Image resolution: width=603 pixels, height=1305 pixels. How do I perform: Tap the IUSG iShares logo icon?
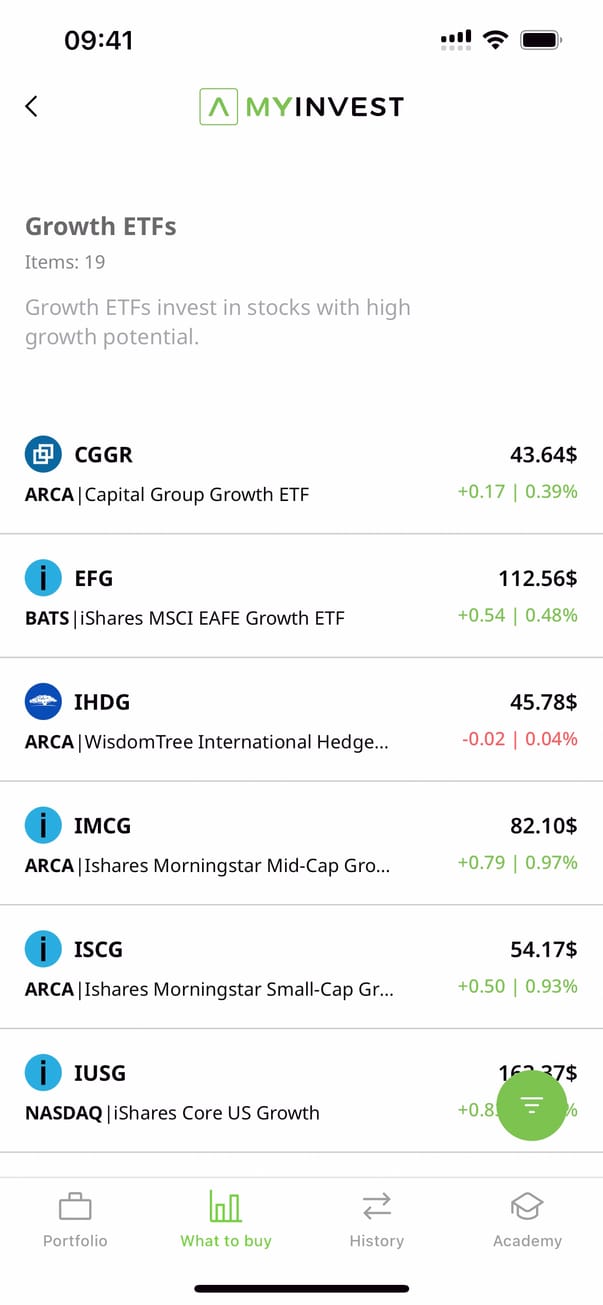point(43,1073)
